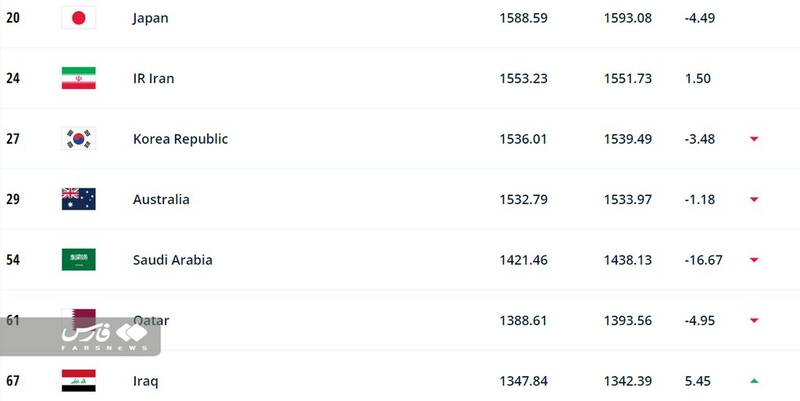Open the Saudi Arabia team link
The height and width of the screenshot is (401, 800).
coord(172,260)
